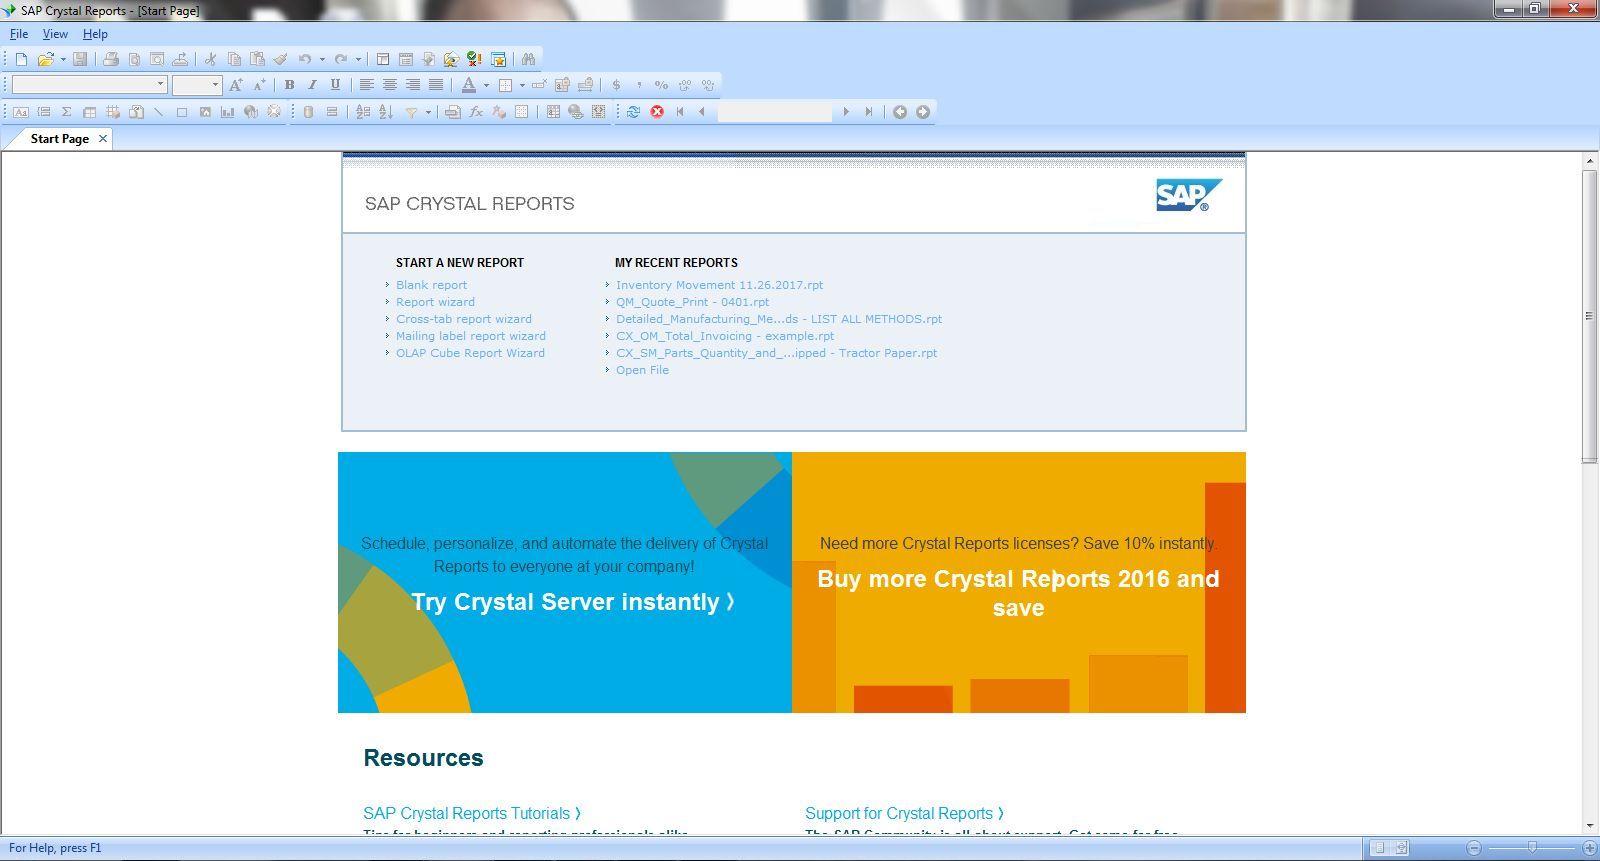Open the Cross-tab report wizard link
Viewport: 1600px width, 861px height.
[x=464, y=319]
